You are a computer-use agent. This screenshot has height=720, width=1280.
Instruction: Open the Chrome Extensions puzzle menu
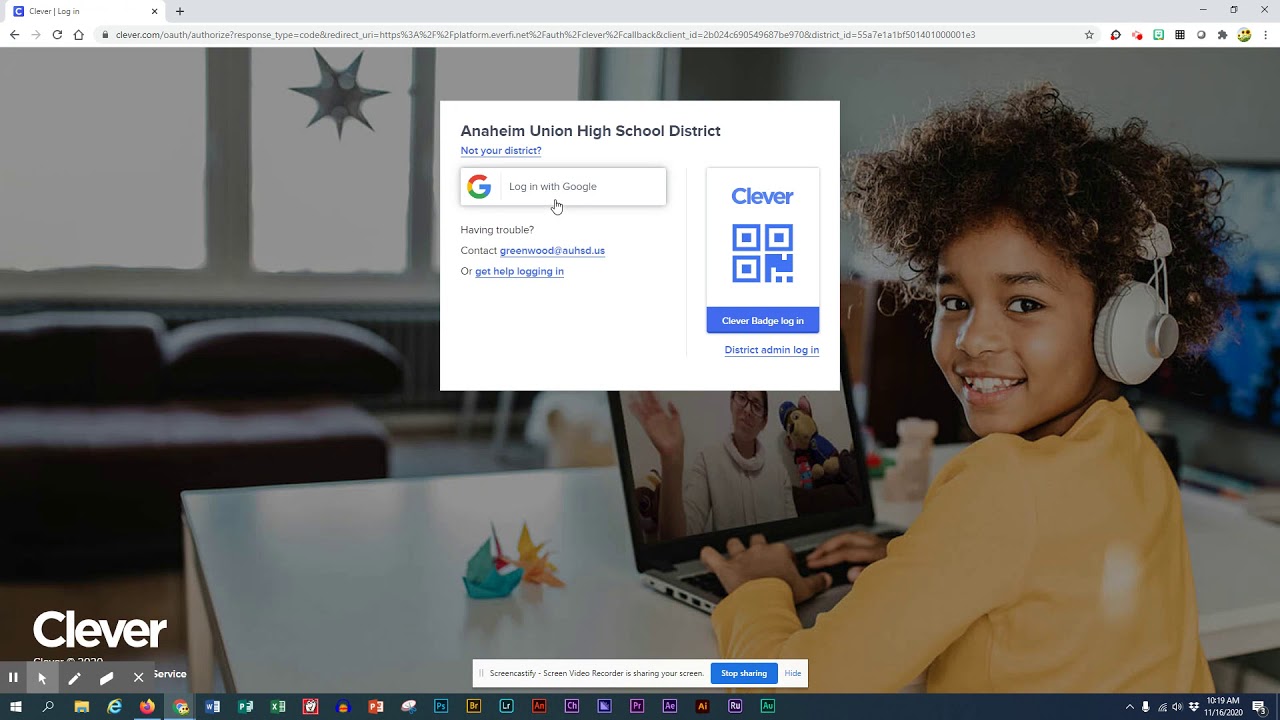coord(1222,35)
